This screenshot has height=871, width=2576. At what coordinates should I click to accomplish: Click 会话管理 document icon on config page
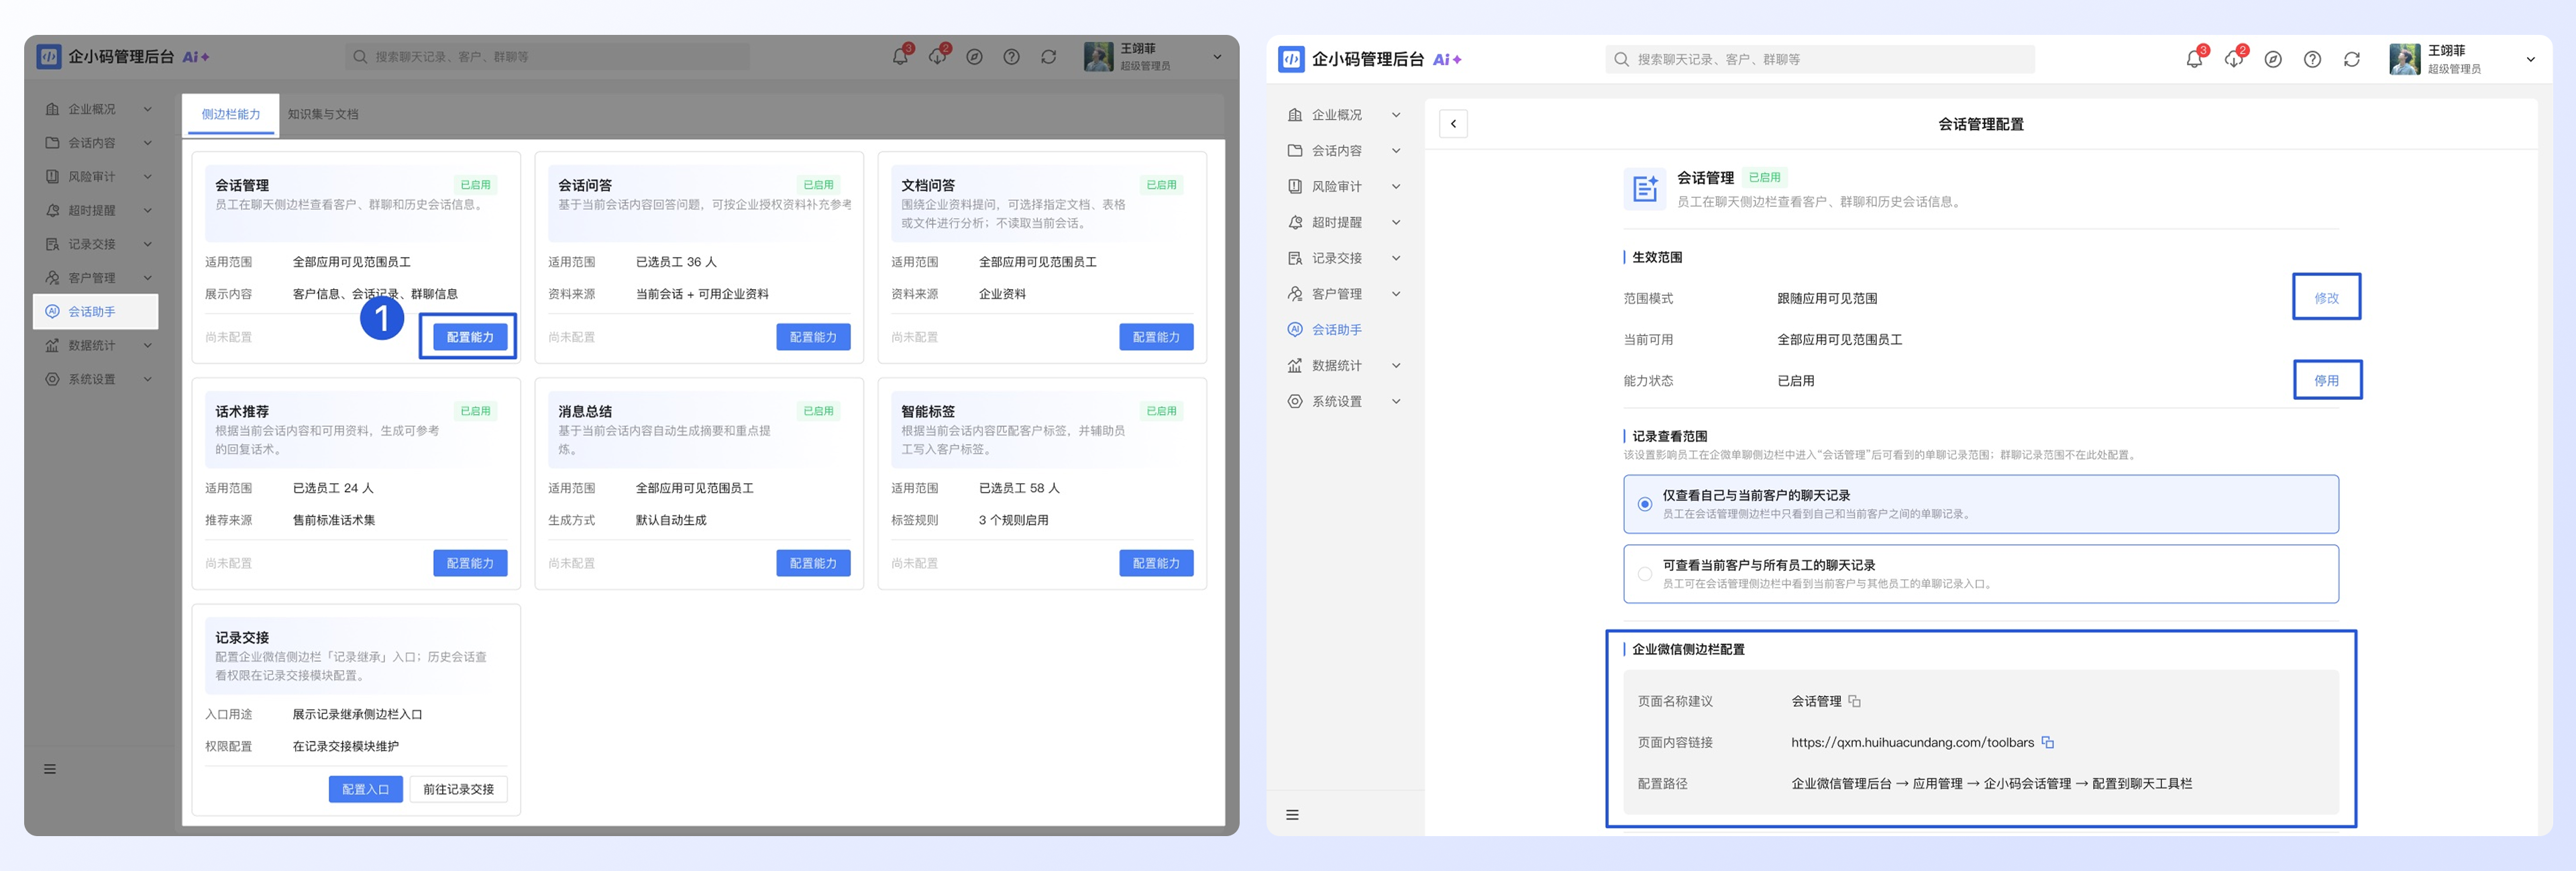(x=1645, y=188)
